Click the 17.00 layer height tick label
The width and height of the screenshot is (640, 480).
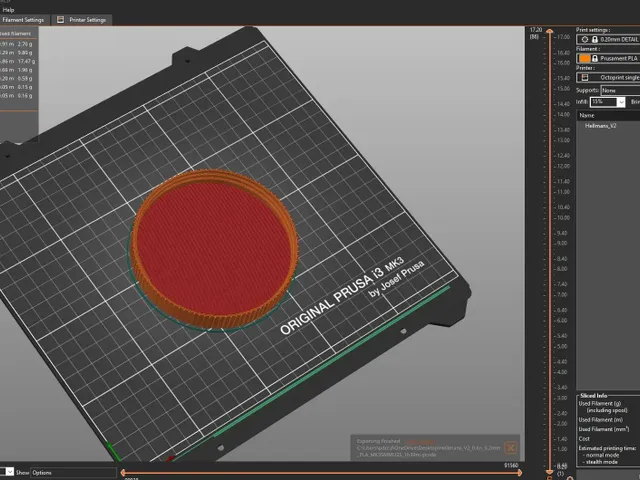coord(563,37)
